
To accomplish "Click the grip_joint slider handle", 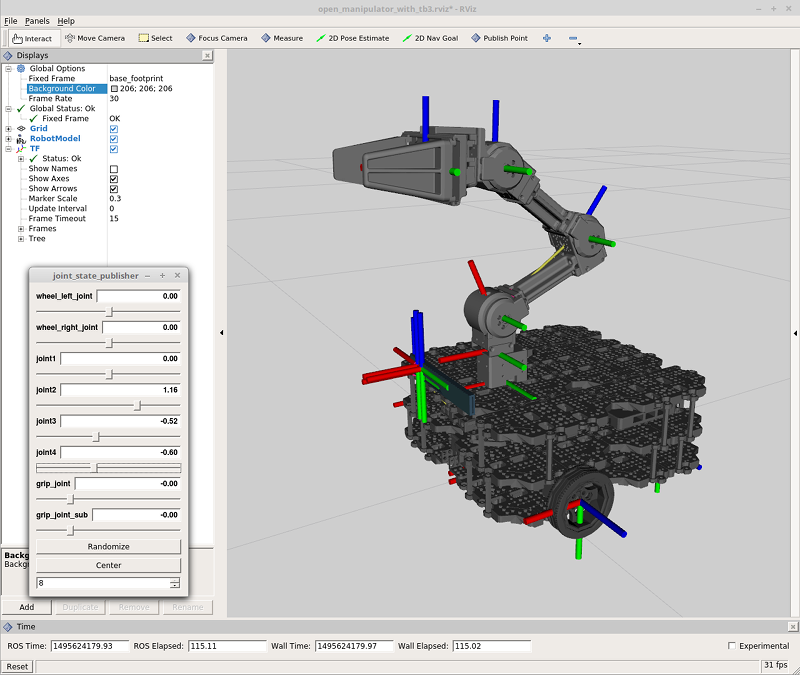I will 71,499.
